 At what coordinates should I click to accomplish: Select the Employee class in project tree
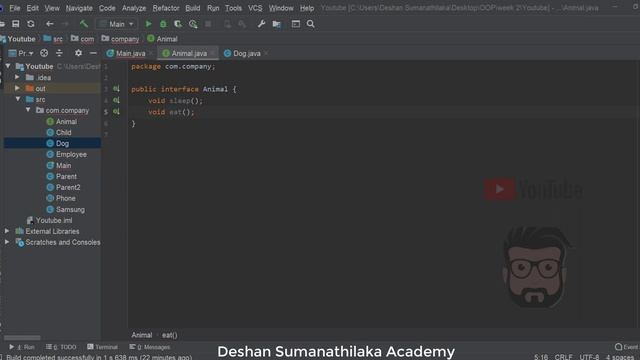coord(67,154)
